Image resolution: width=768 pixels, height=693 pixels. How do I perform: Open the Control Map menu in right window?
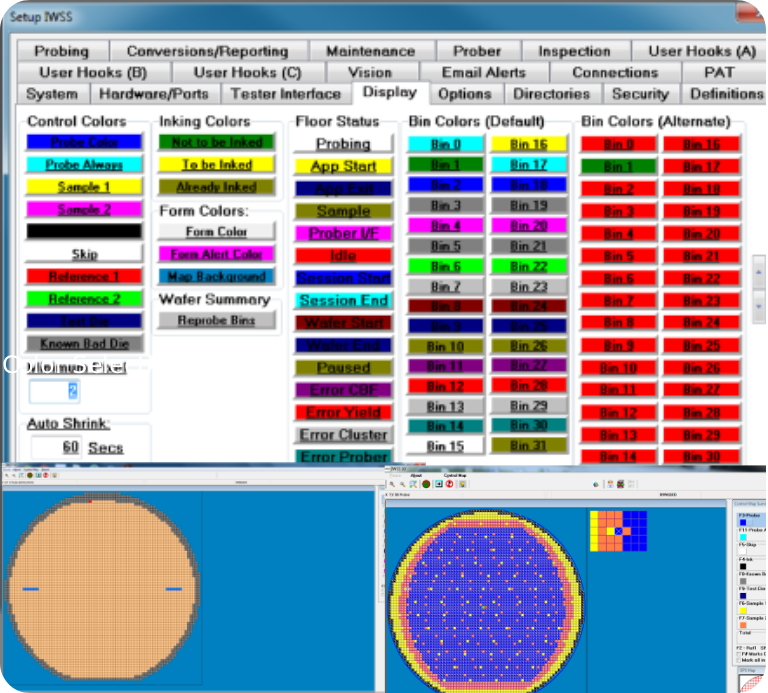point(455,475)
